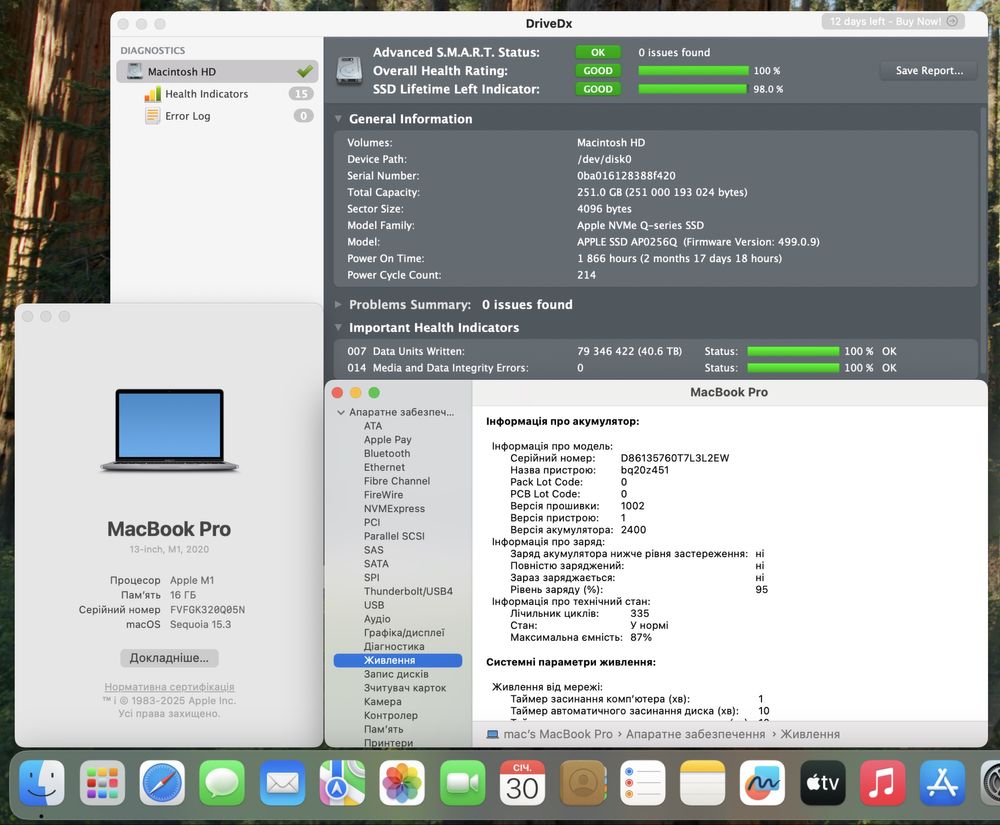Select Bluetooth hardware item
1000x825 pixels.
[387, 453]
